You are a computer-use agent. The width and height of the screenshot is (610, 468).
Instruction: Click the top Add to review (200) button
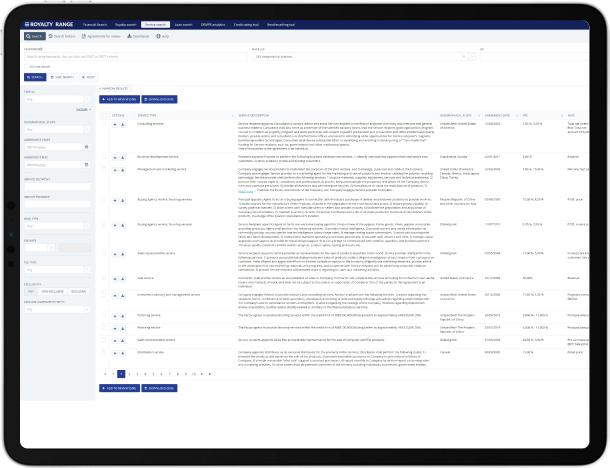click(x=120, y=100)
